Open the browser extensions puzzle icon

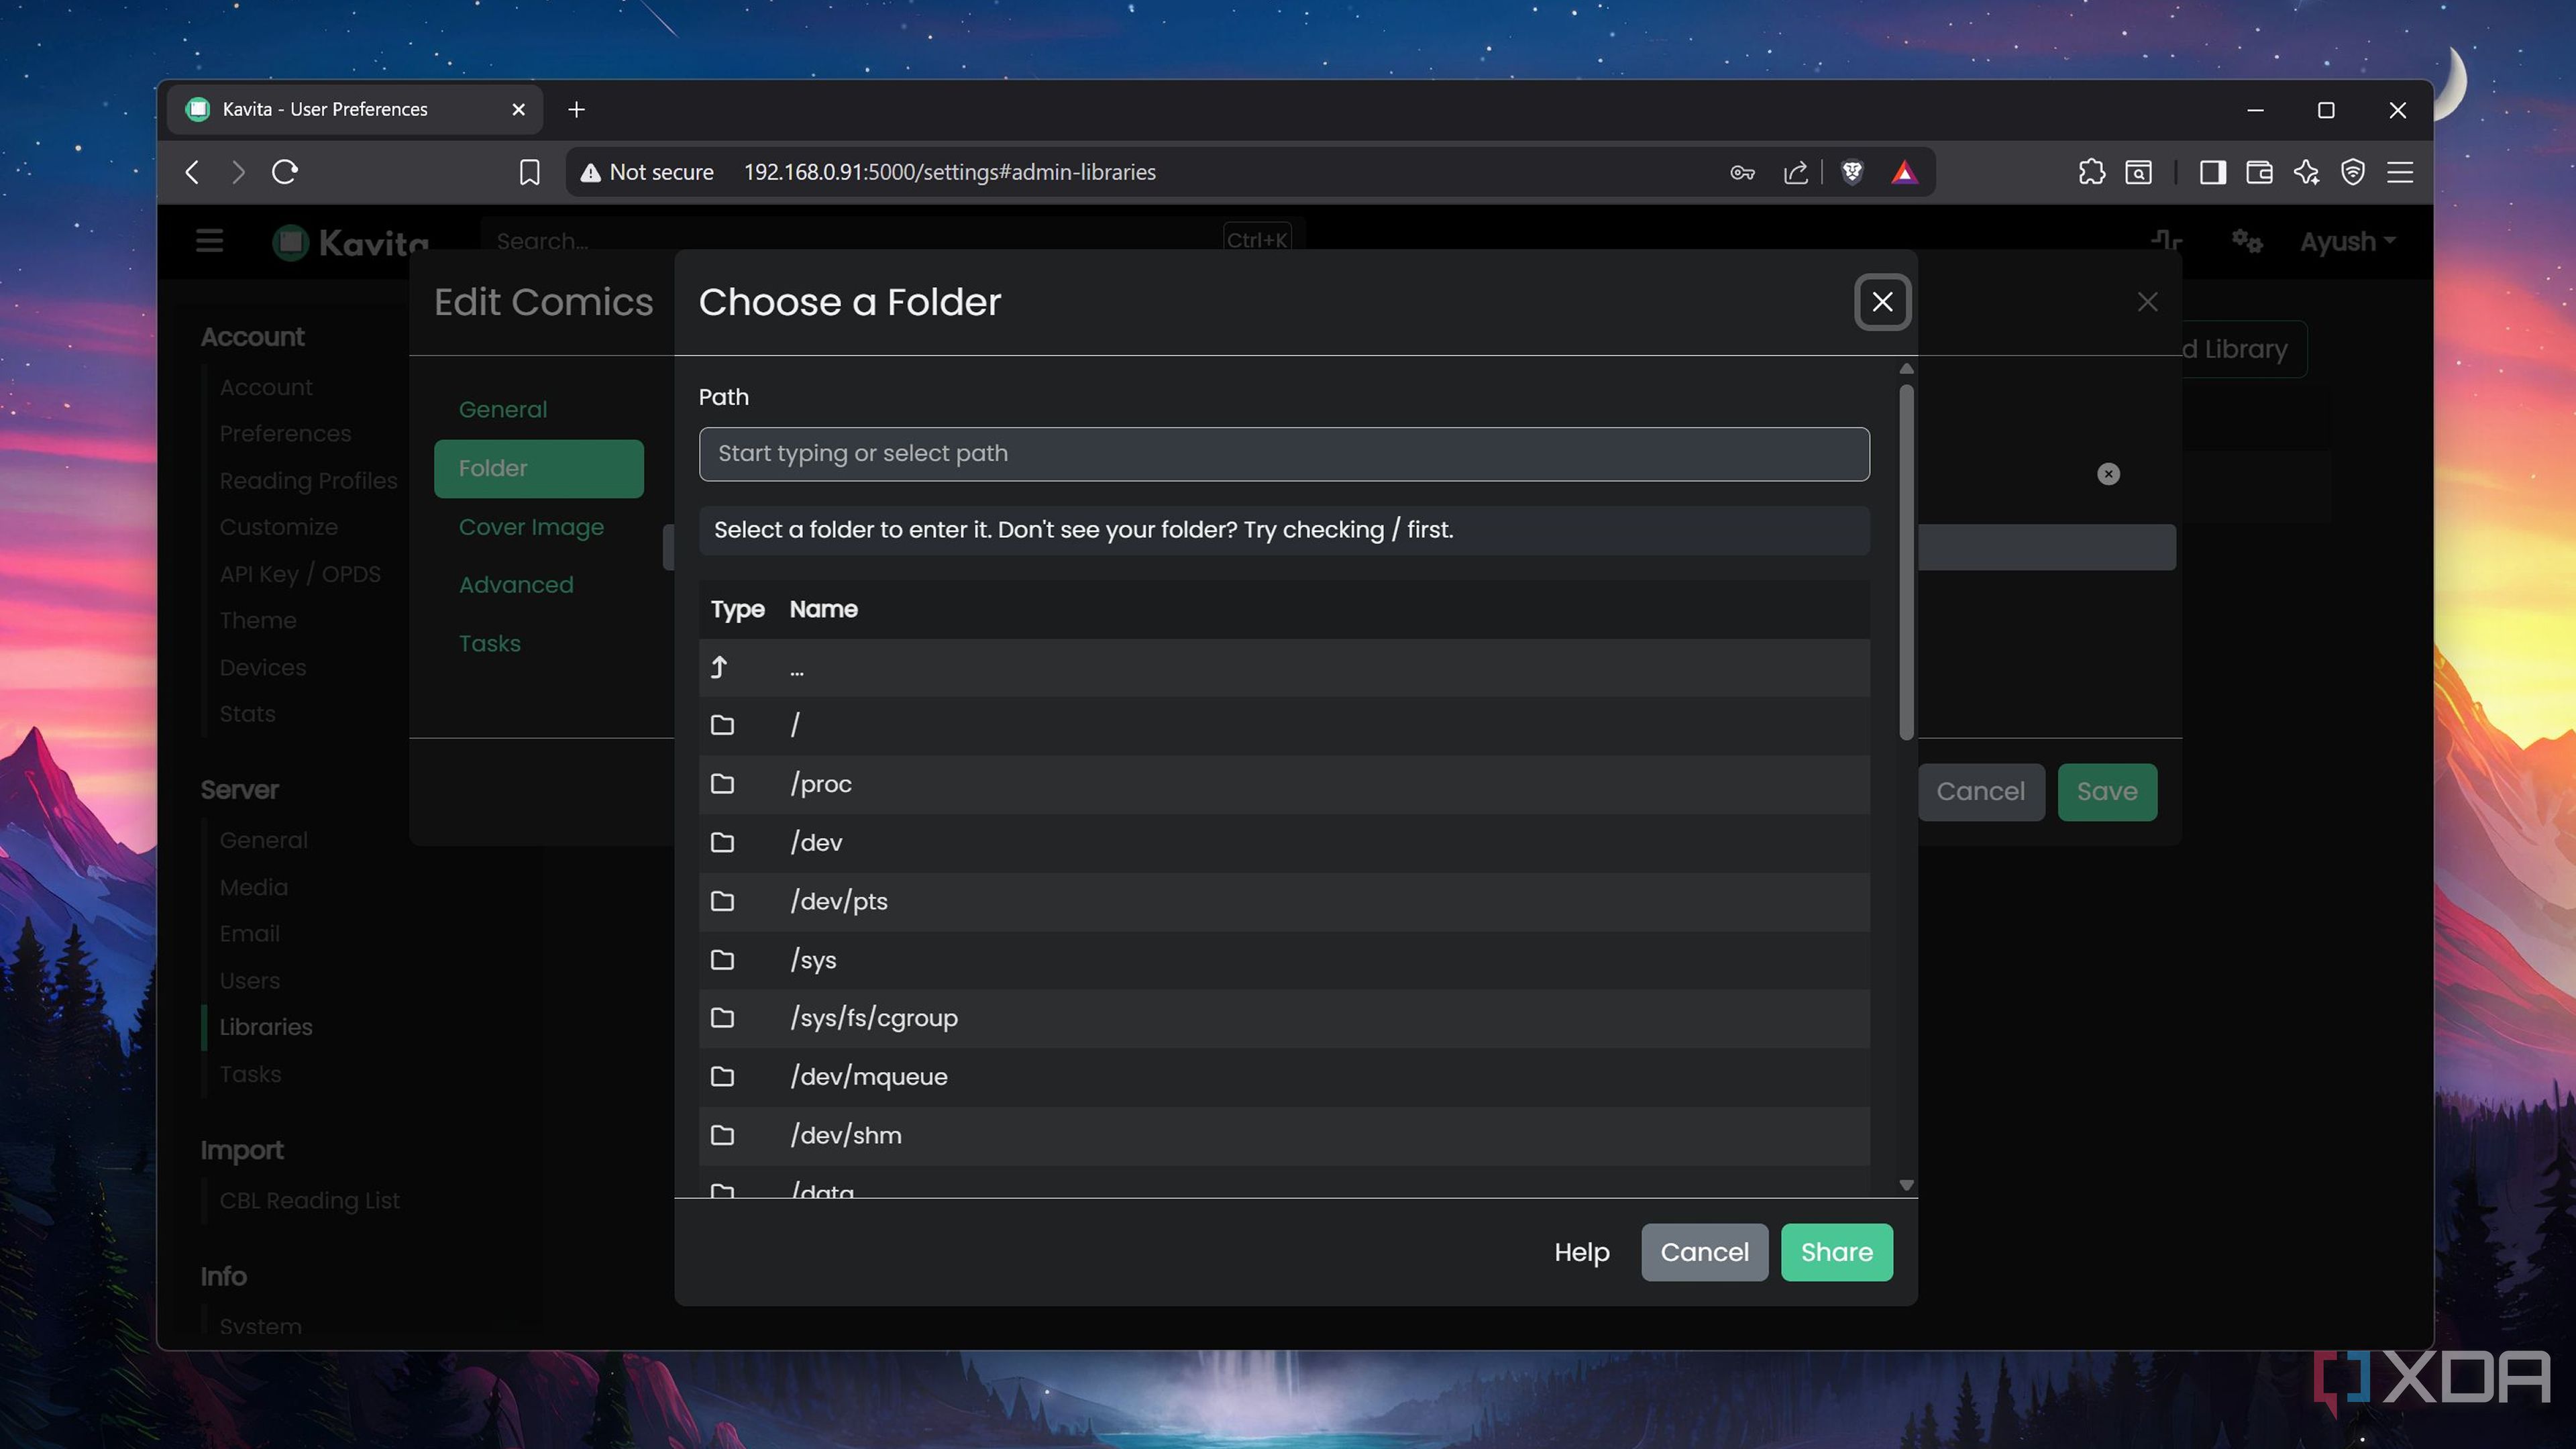pos(2091,172)
